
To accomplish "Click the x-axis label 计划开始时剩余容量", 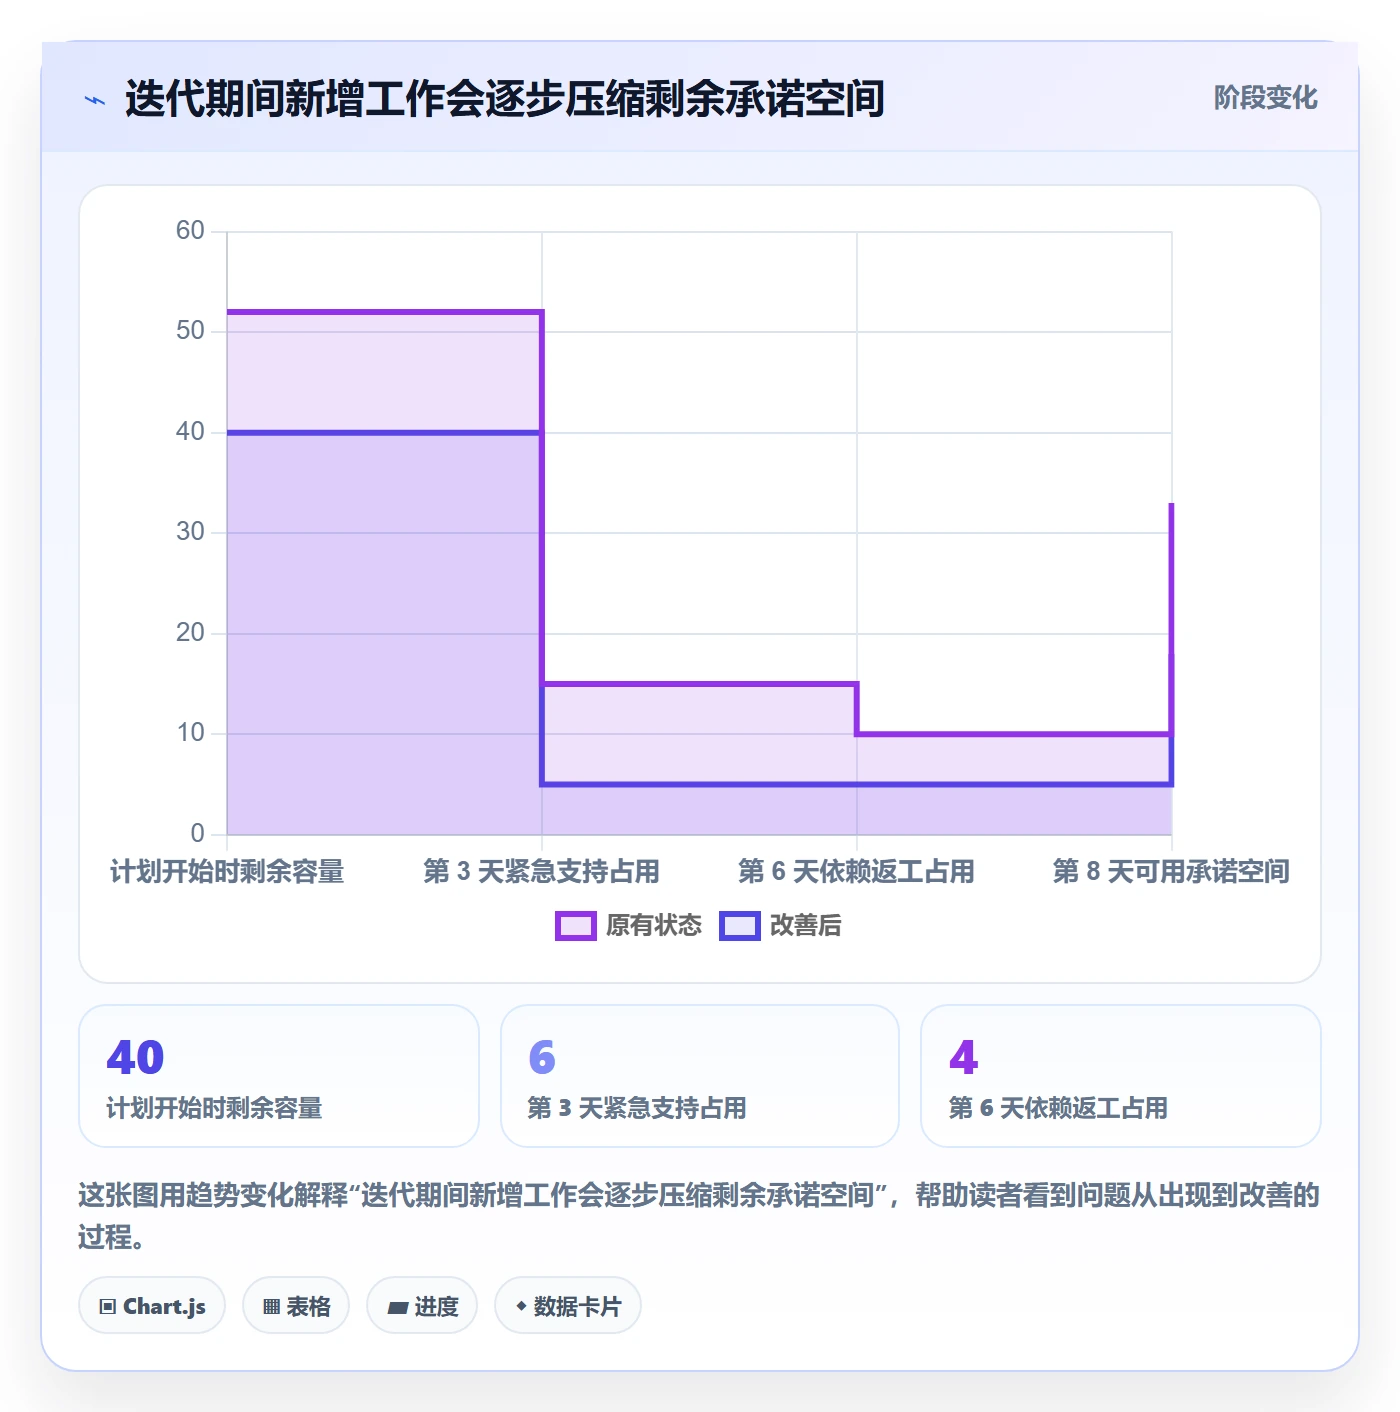I will (x=227, y=872).
